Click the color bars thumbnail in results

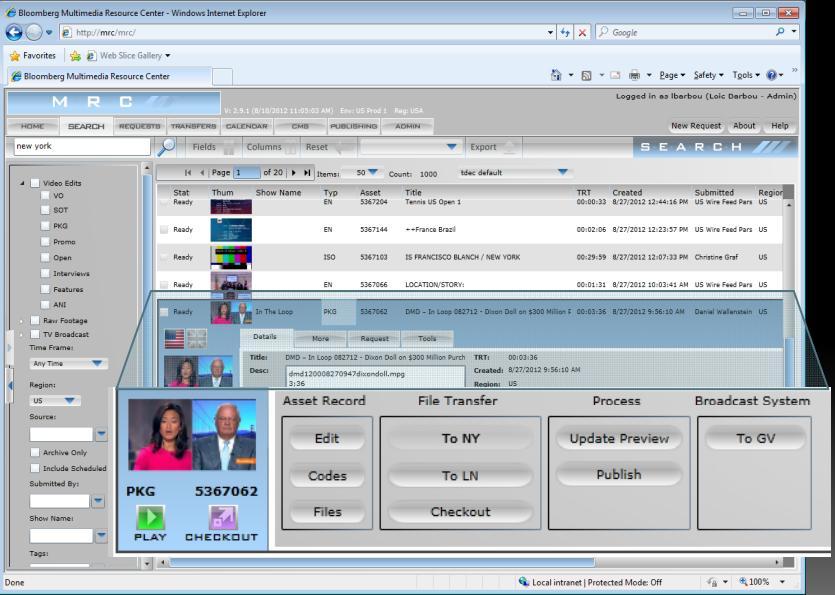click(231, 257)
